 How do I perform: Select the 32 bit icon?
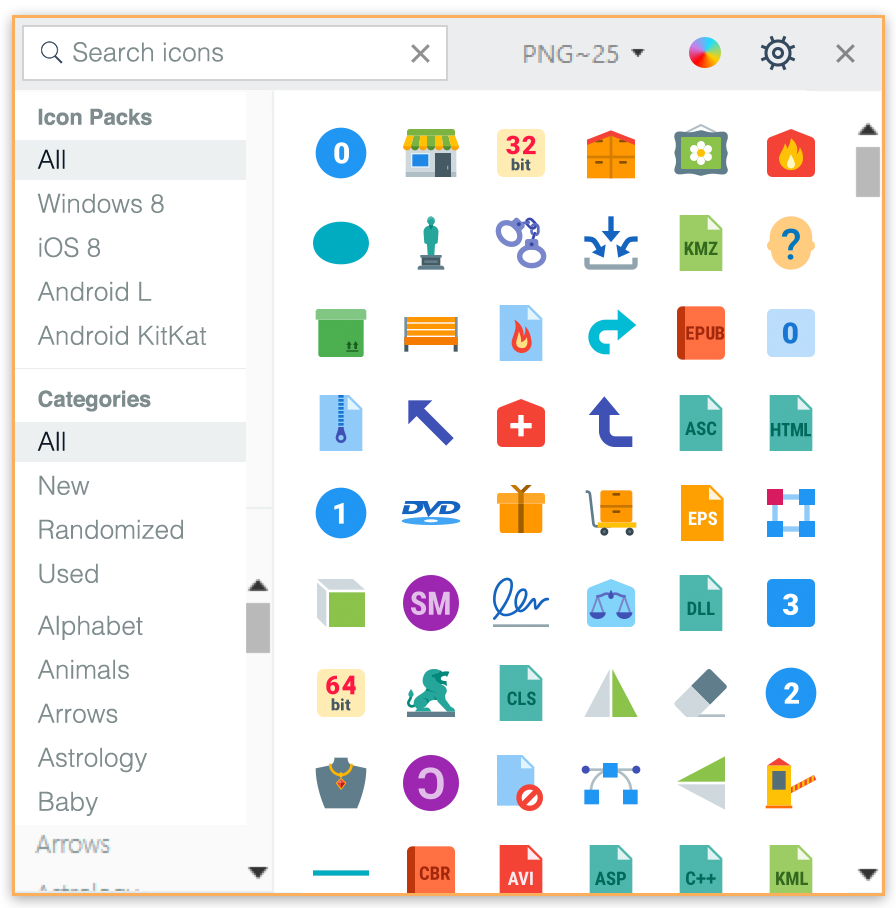point(521,153)
